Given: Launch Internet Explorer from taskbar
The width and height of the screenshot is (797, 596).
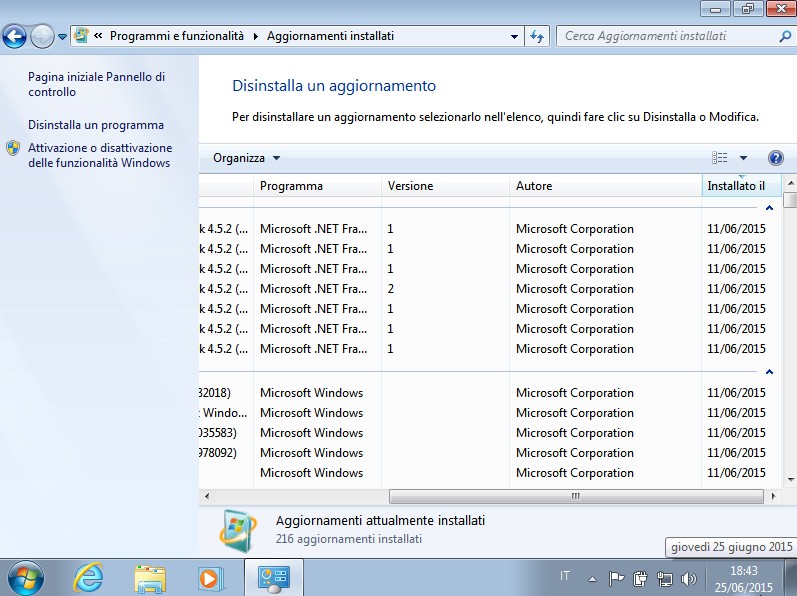Looking at the screenshot, I should click(x=88, y=578).
